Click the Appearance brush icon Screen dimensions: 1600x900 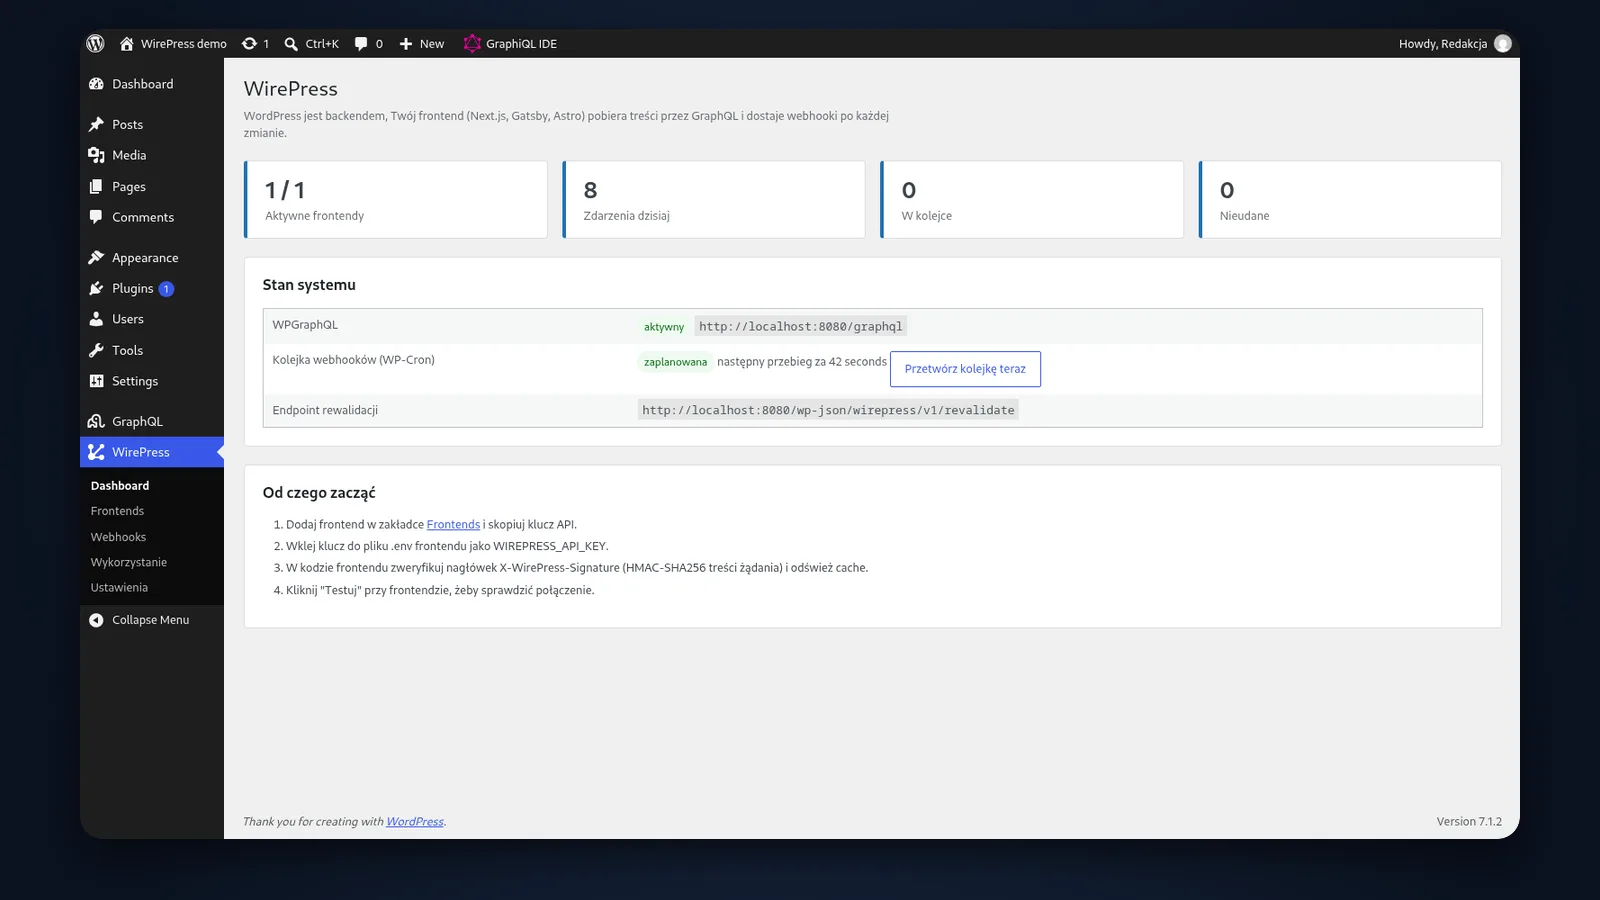click(x=96, y=257)
